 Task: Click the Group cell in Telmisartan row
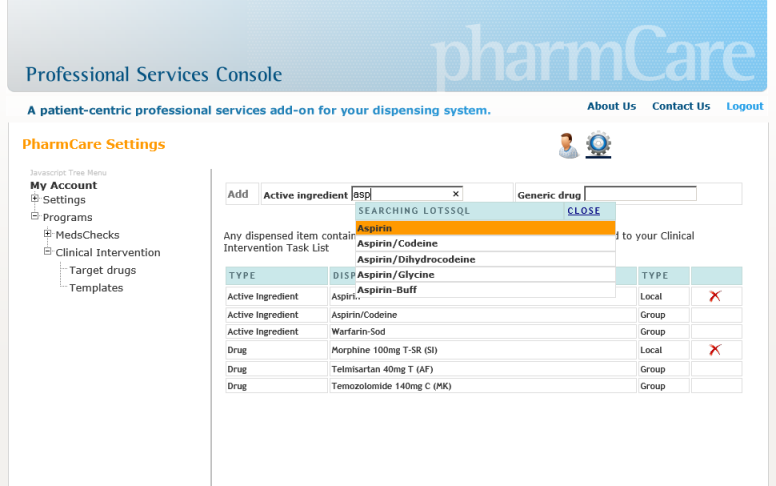[664, 369]
